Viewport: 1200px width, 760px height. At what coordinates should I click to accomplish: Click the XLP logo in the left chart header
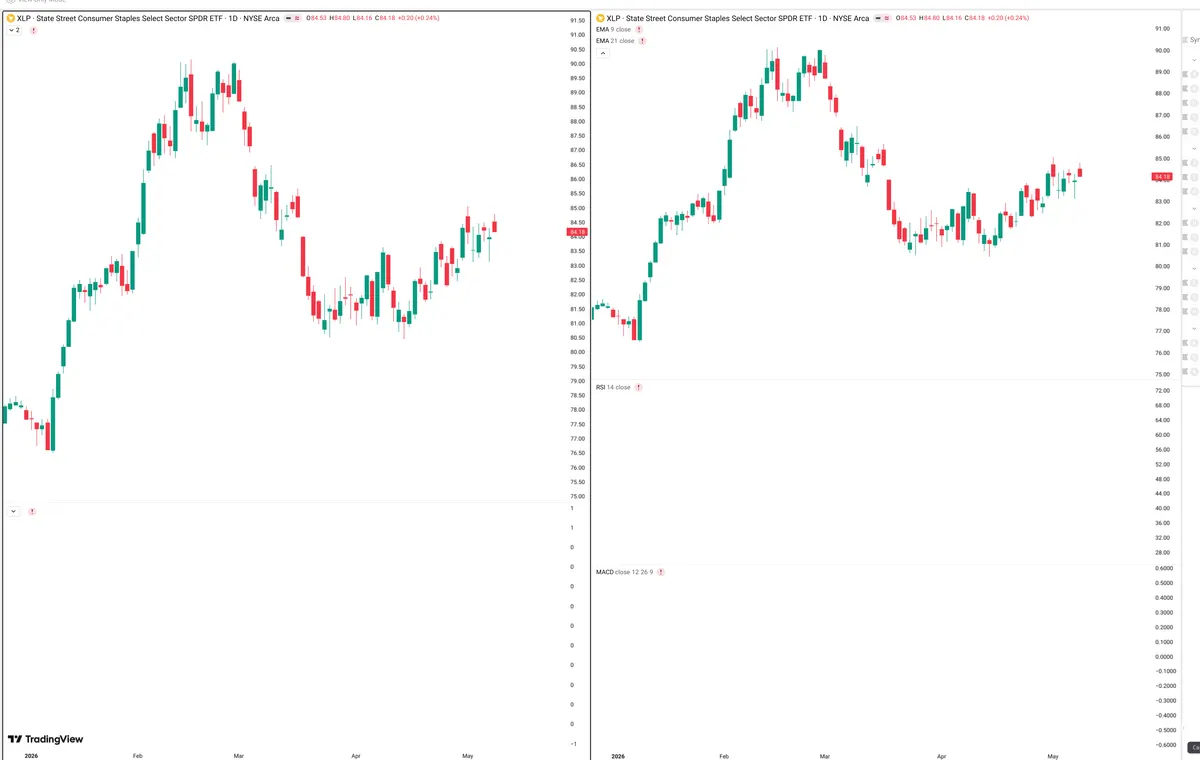(11, 18)
